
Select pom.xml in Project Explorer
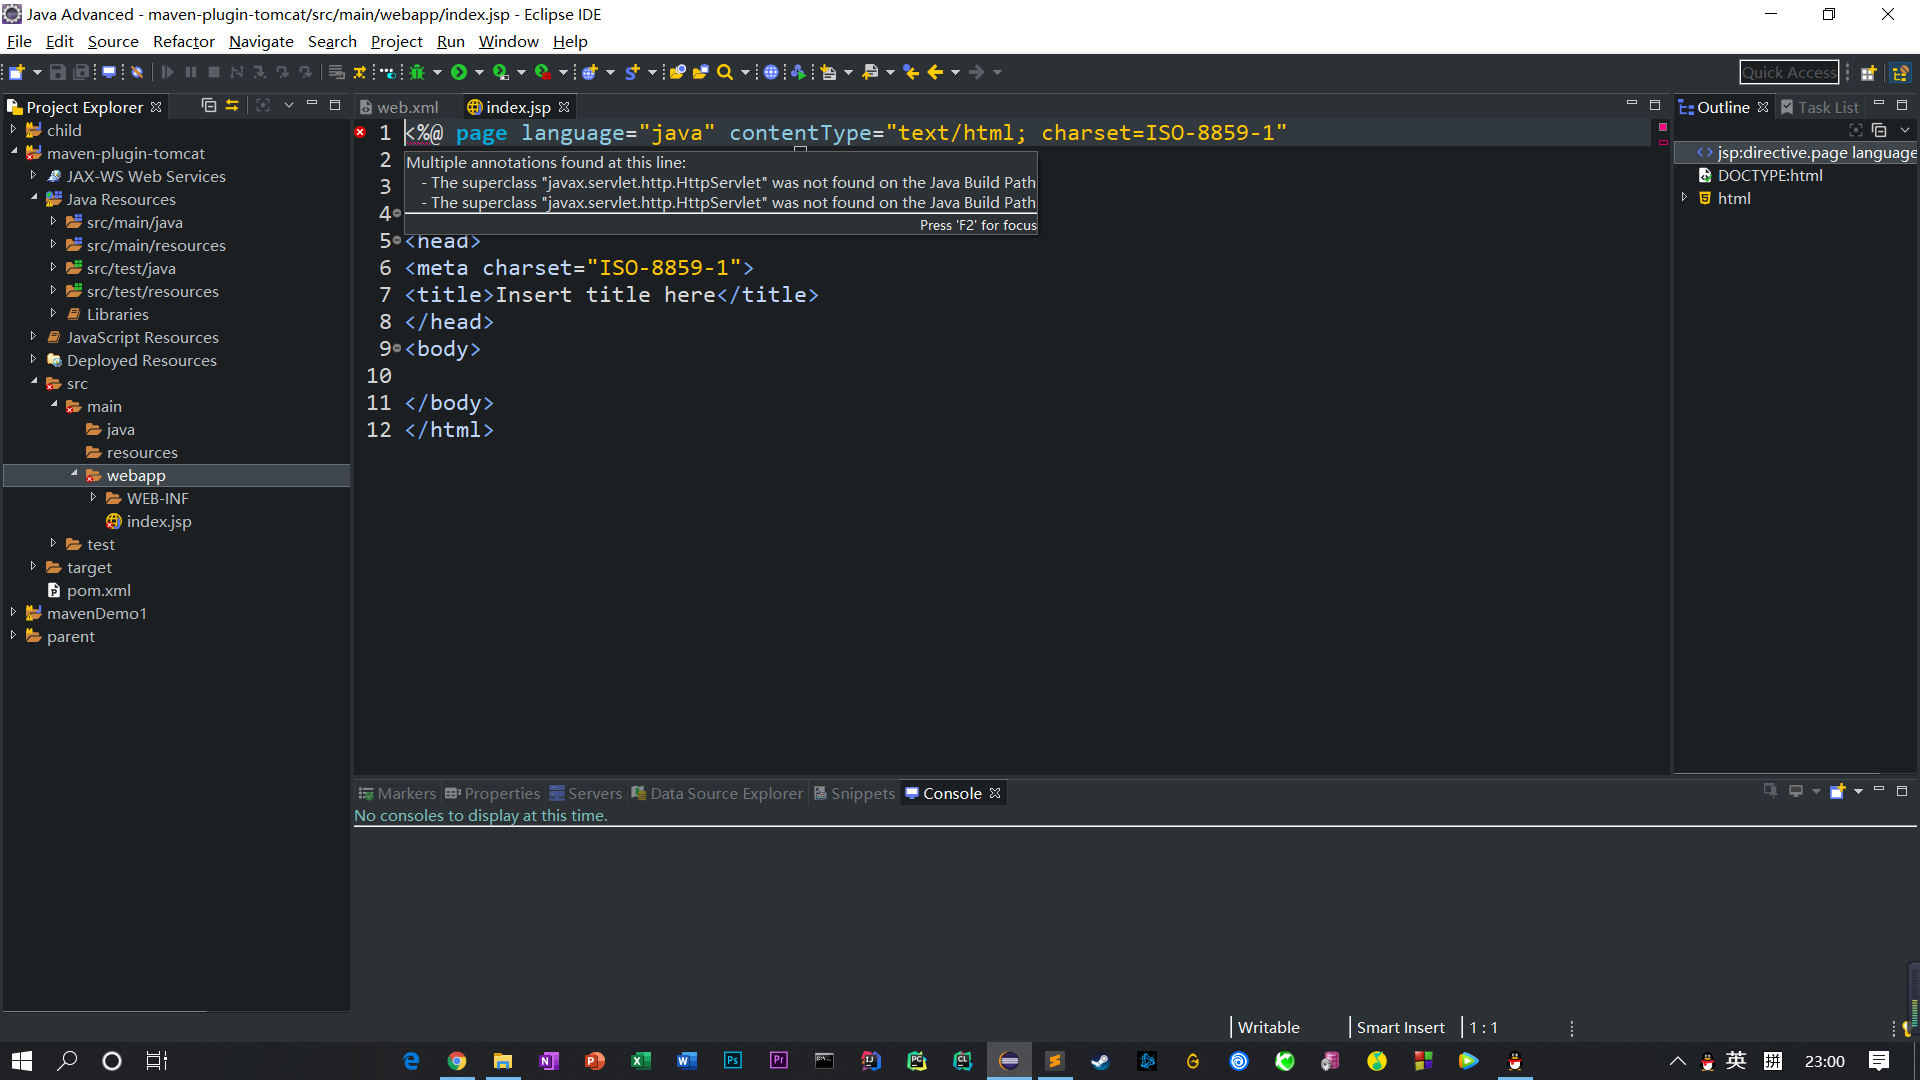coord(98,590)
